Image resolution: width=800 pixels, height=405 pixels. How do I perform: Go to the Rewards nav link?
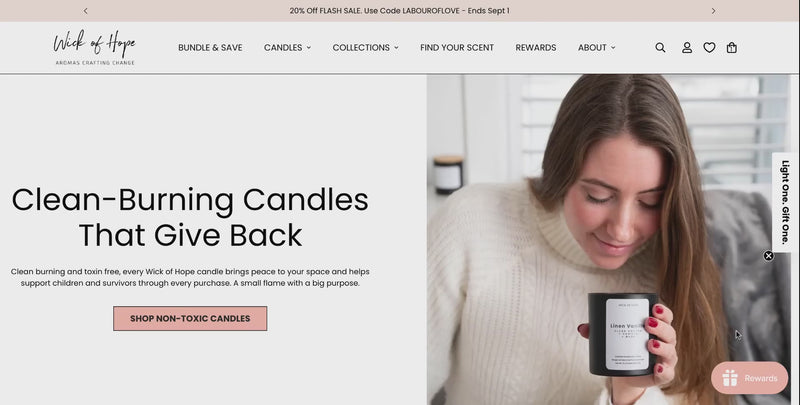tap(536, 47)
